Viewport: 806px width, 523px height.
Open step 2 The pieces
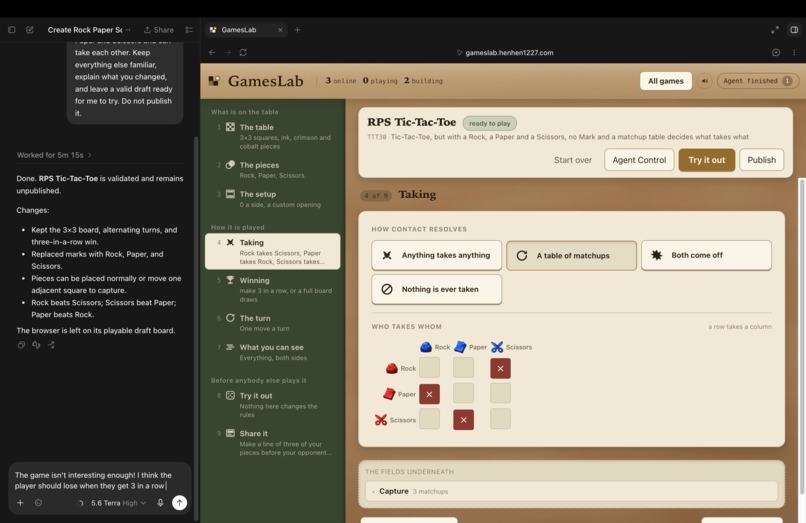(272, 170)
